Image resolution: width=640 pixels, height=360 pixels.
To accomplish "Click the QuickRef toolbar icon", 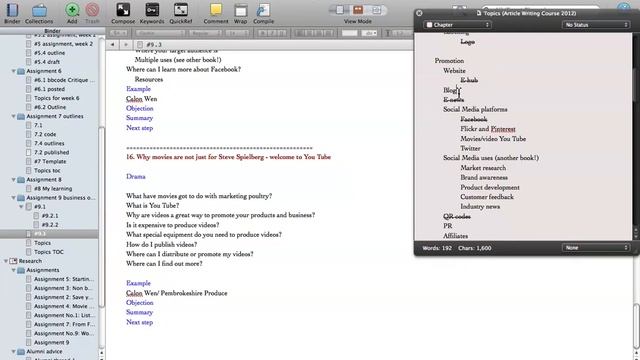I will 180,10.
